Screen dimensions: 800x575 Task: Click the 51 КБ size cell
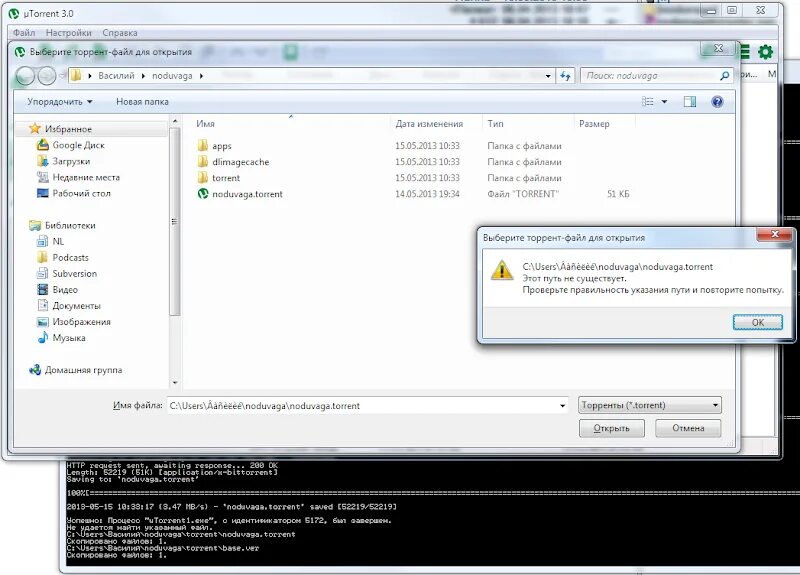coord(618,194)
